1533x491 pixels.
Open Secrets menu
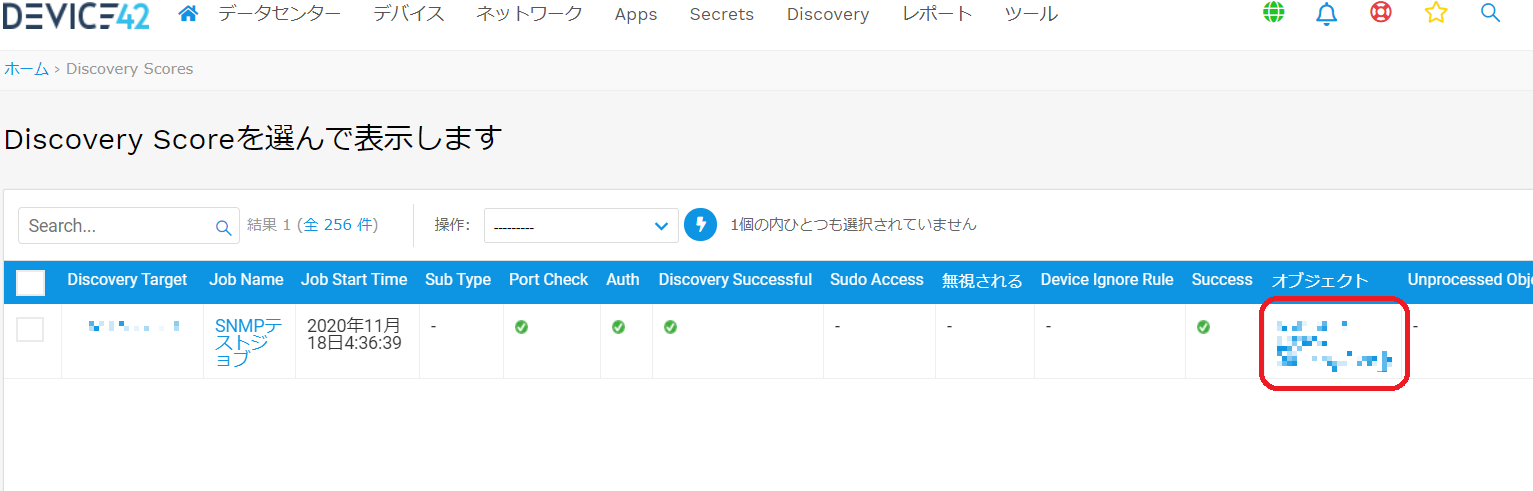722,14
